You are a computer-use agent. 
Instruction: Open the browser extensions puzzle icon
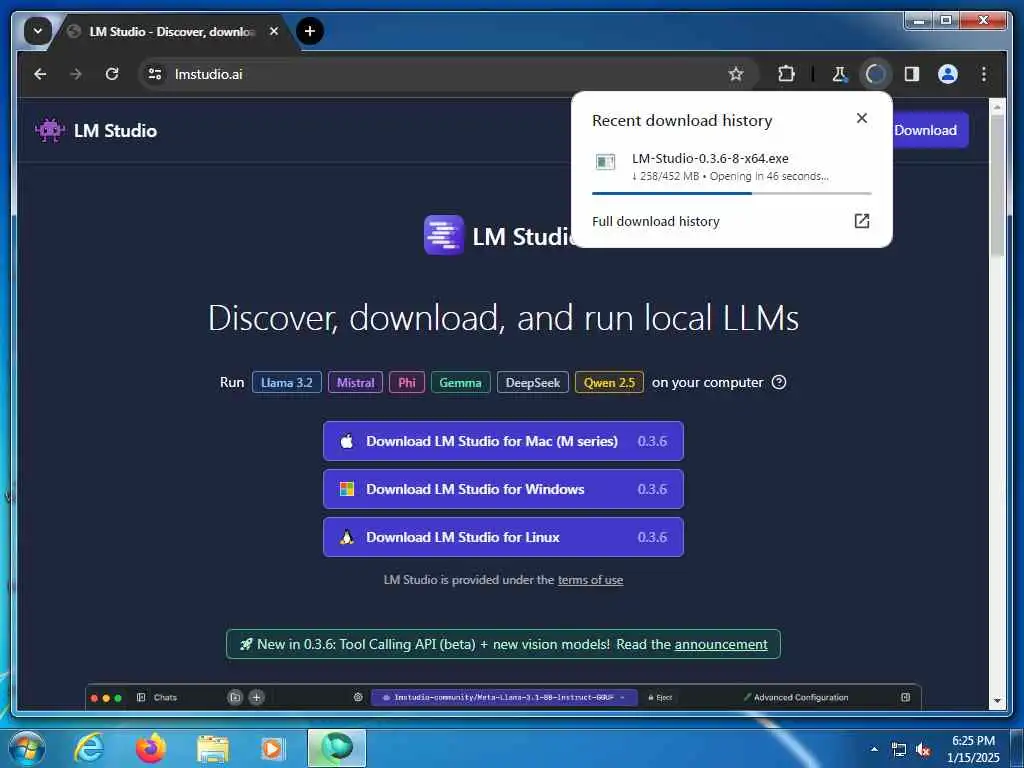[x=786, y=74]
